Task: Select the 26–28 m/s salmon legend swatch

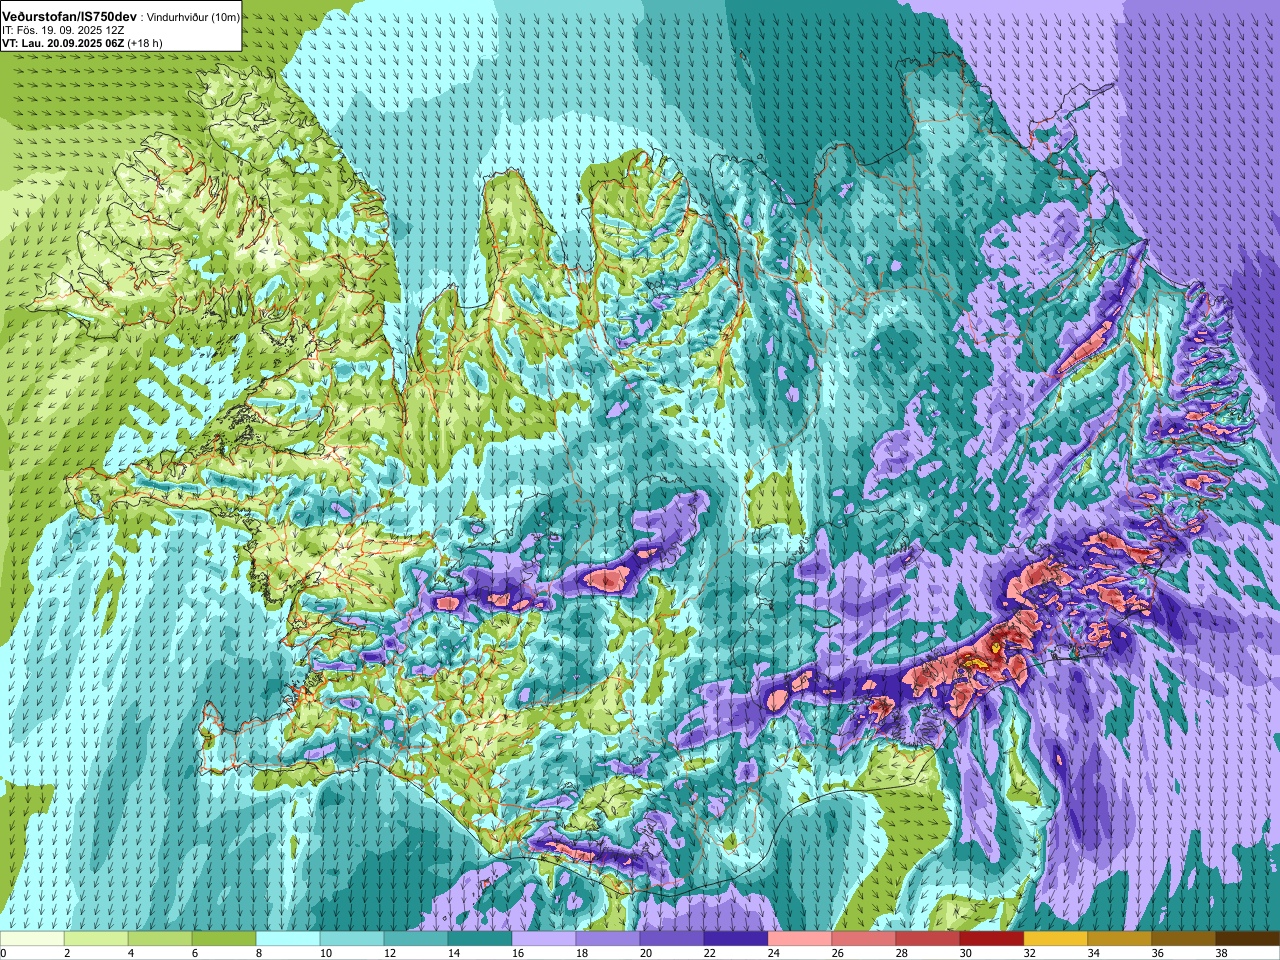Action: (x=864, y=939)
